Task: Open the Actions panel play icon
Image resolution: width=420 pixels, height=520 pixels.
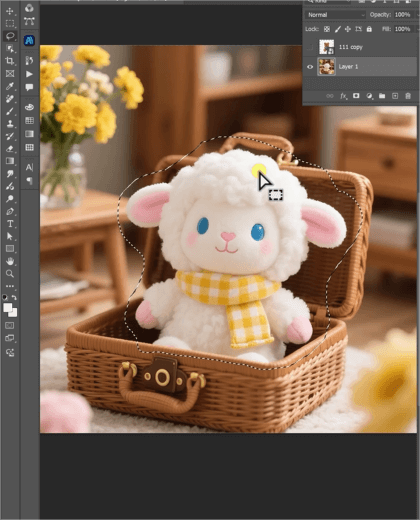Action: tap(29, 74)
